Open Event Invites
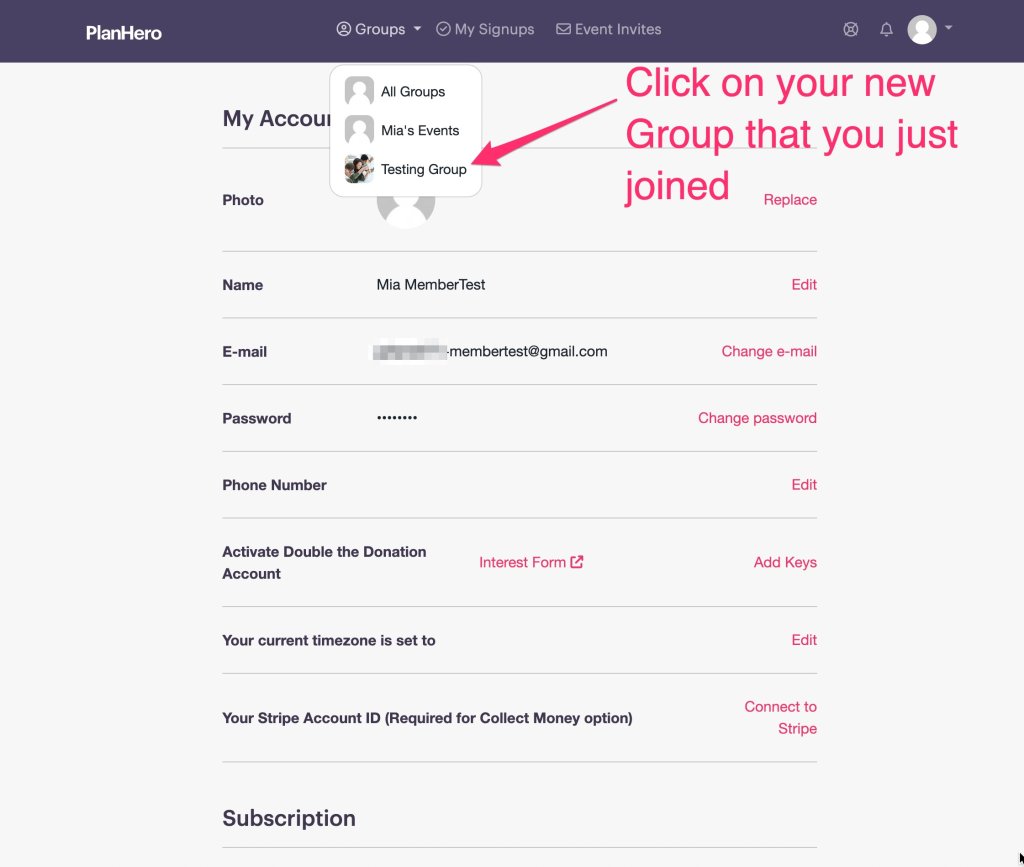The height and width of the screenshot is (867, 1024). 608,30
